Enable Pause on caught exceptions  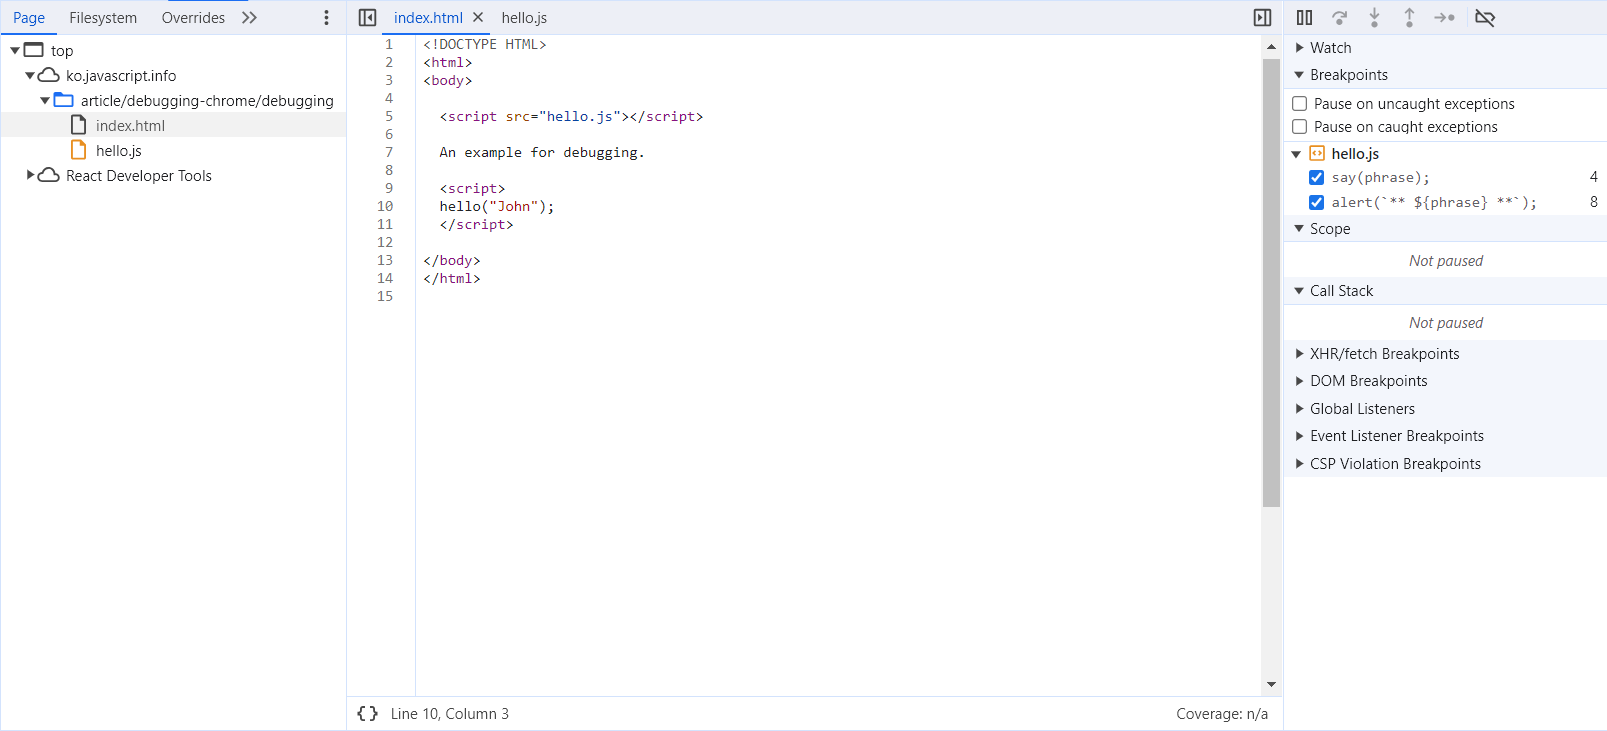pyautogui.click(x=1300, y=127)
